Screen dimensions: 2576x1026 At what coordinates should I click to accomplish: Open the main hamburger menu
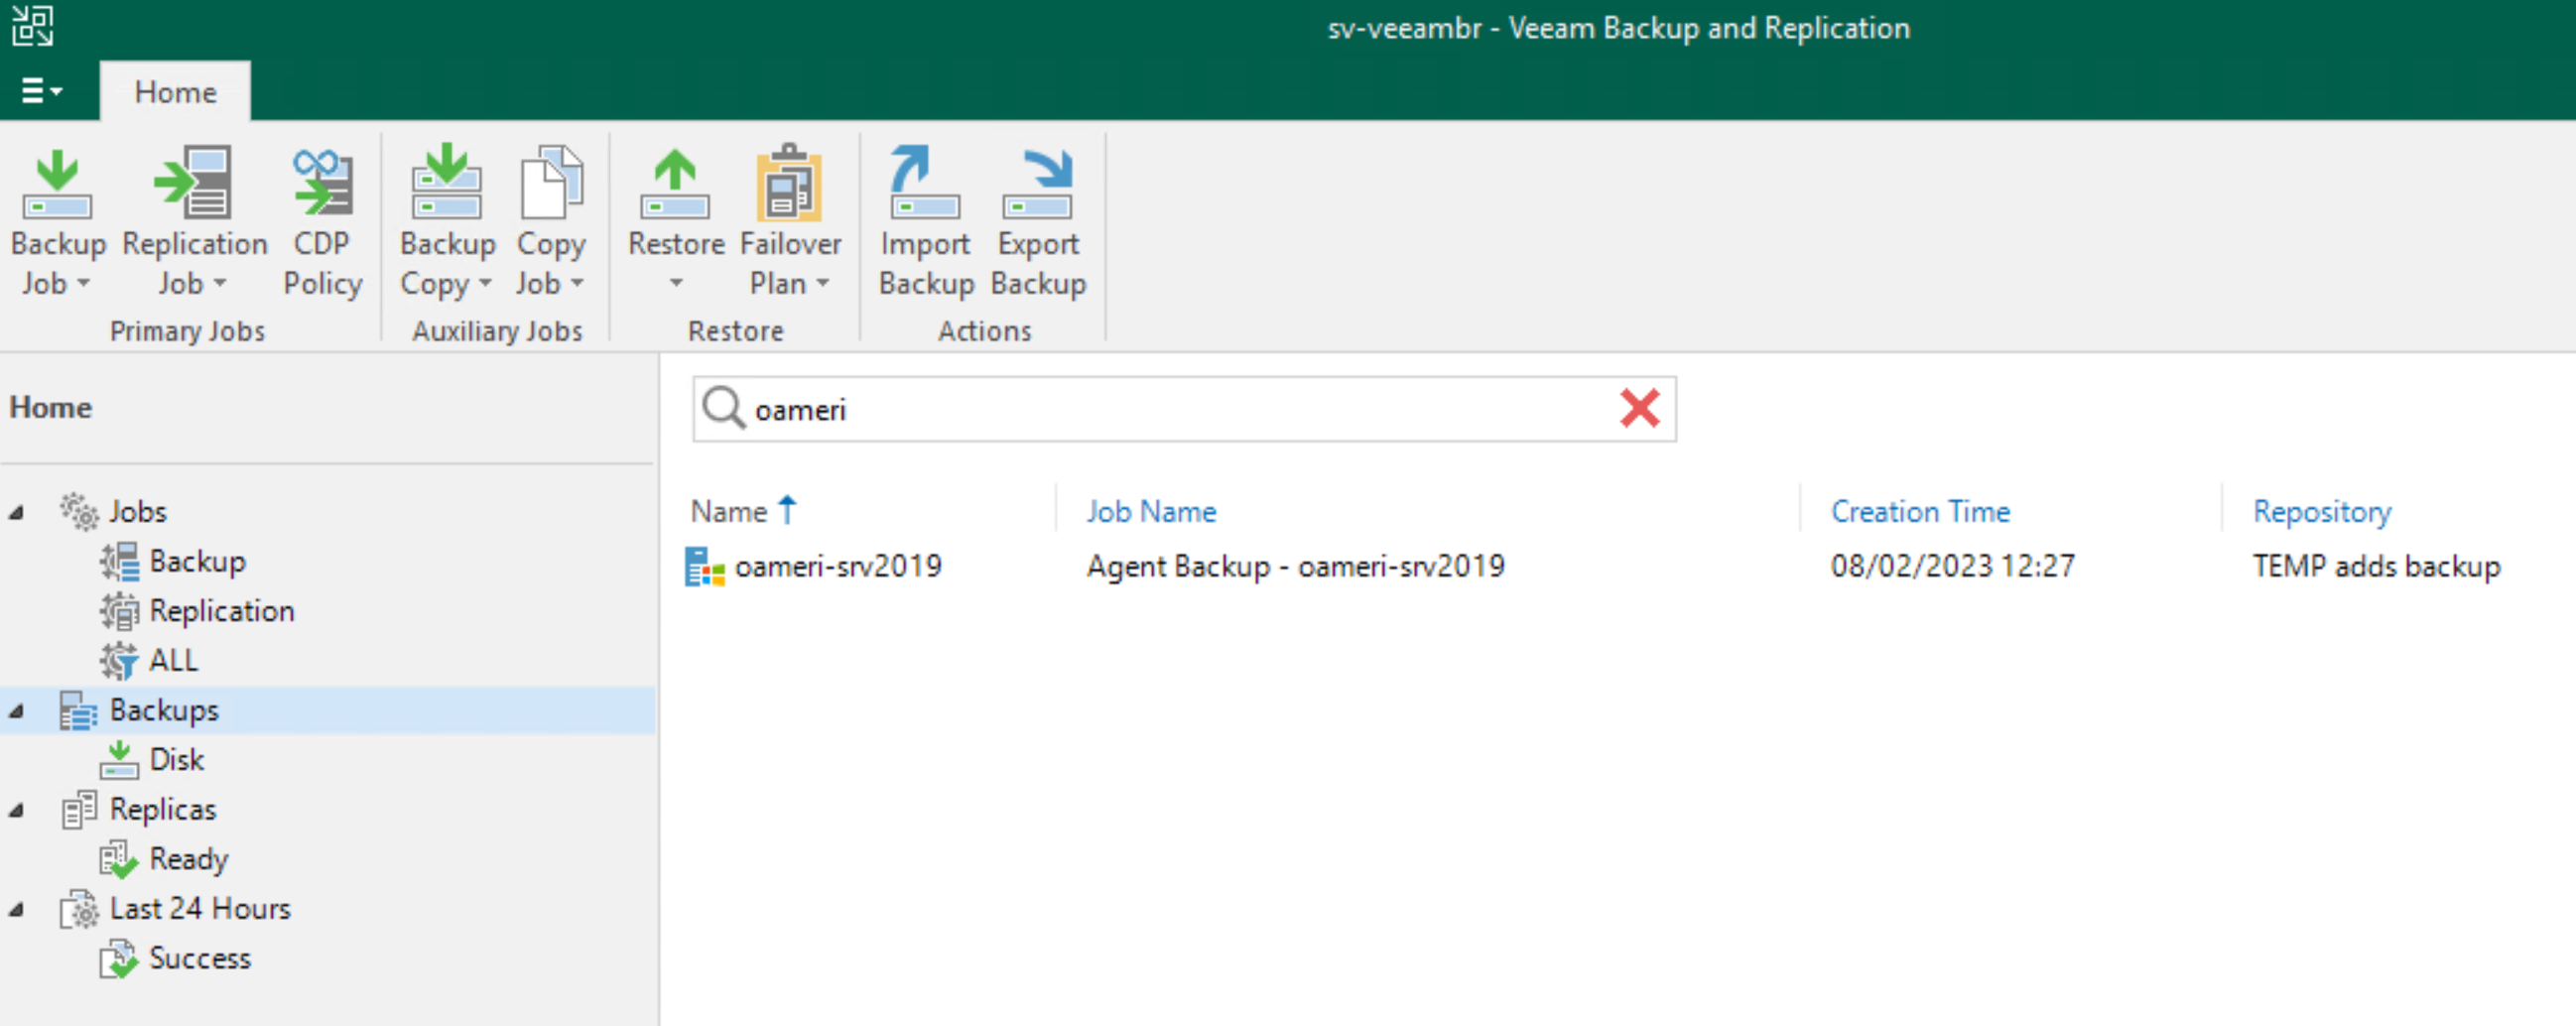pyautogui.click(x=41, y=91)
